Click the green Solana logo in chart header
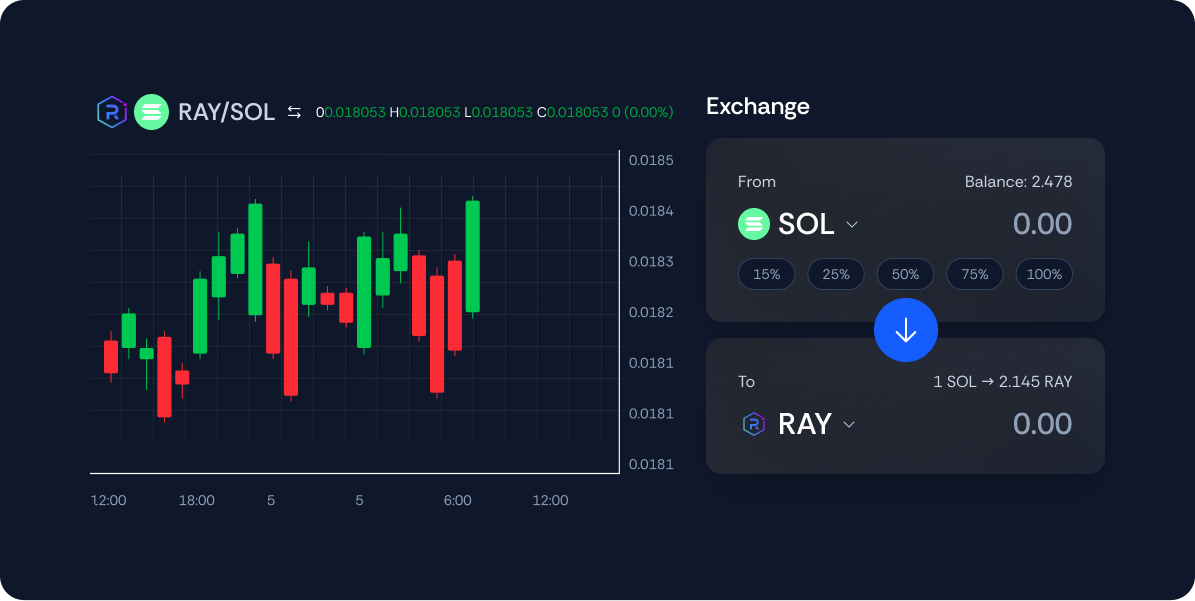1195x601 pixels. click(152, 112)
